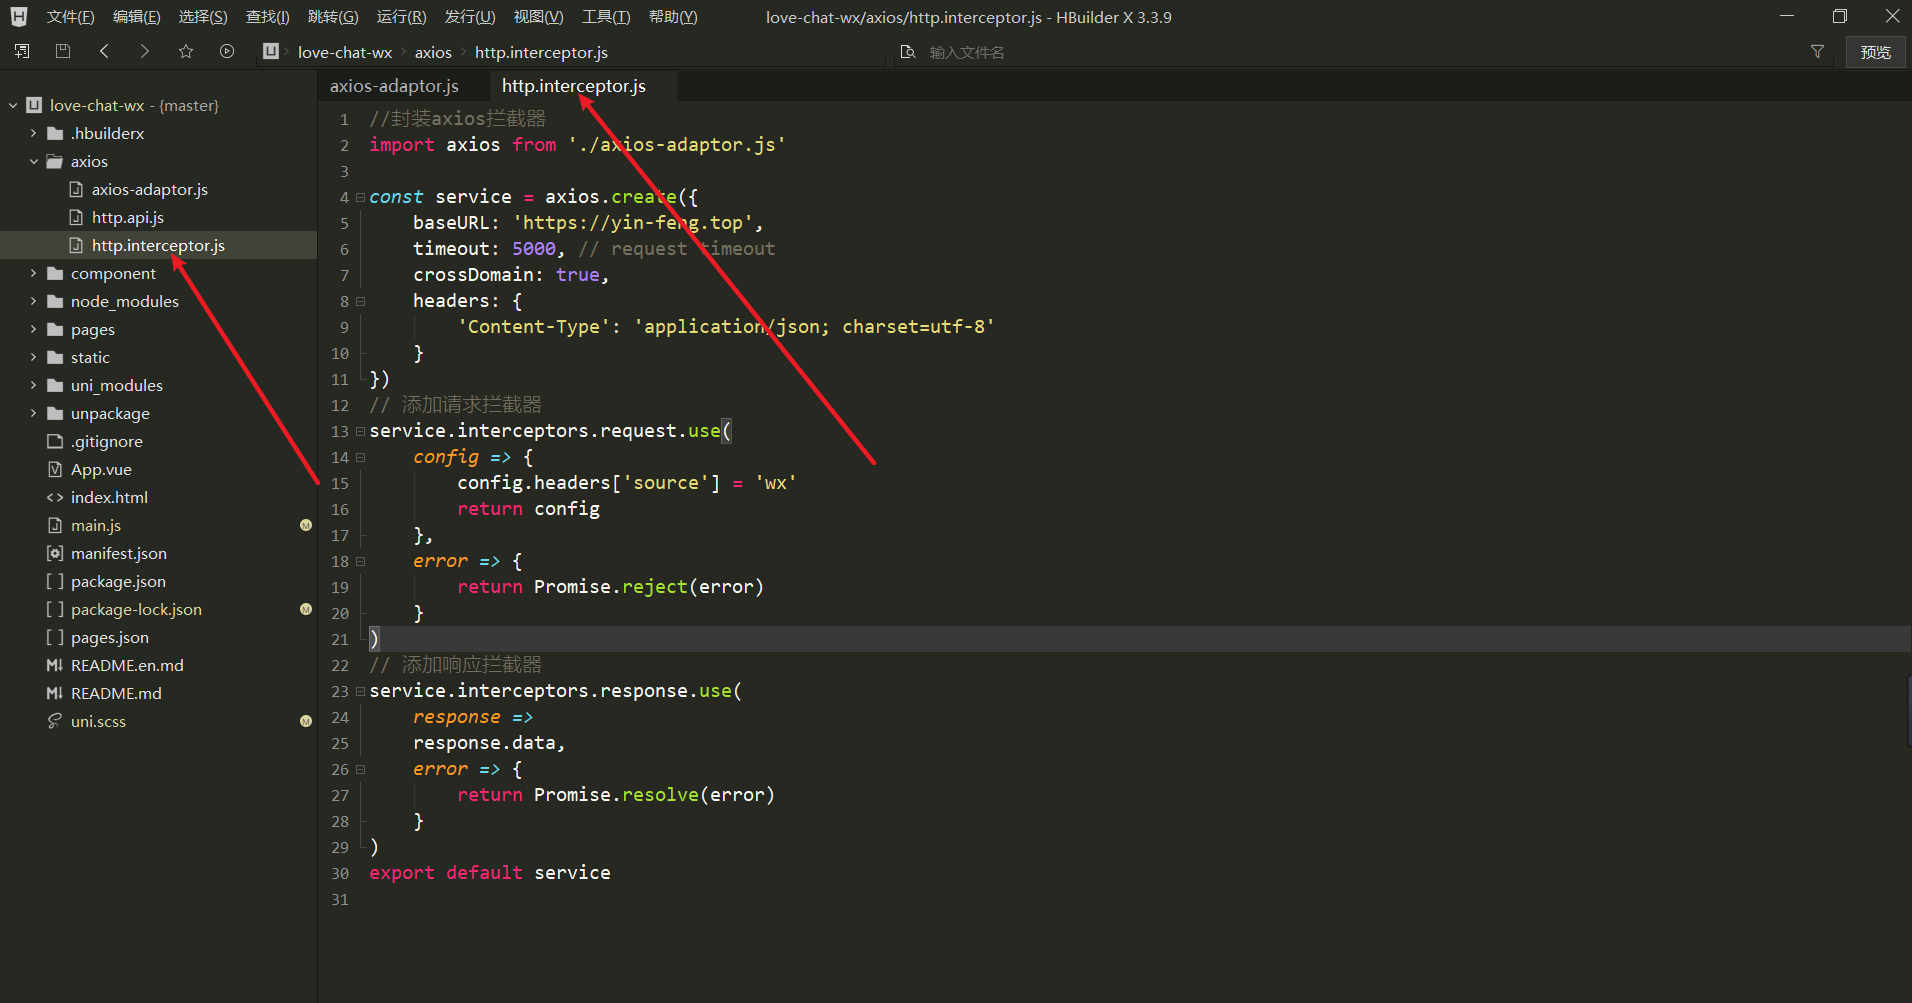Open the 工具(T) menu
The height and width of the screenshot is (1003, 1912).
(x=606, y=17)
